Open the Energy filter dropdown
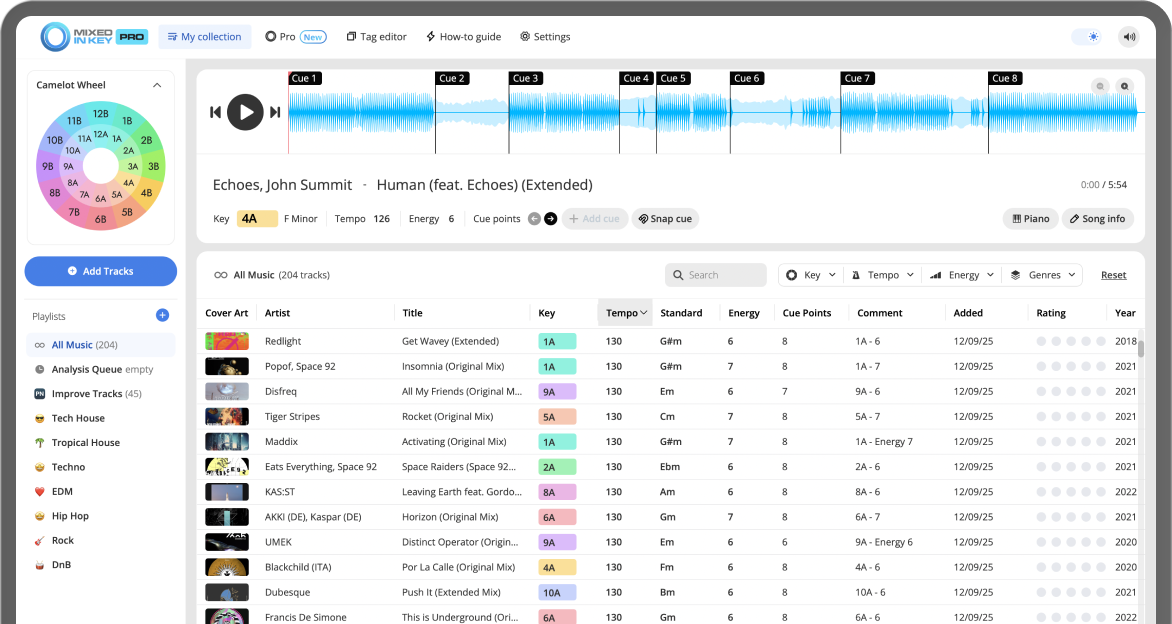This screenshot has width=1172, height=624. 961,275
